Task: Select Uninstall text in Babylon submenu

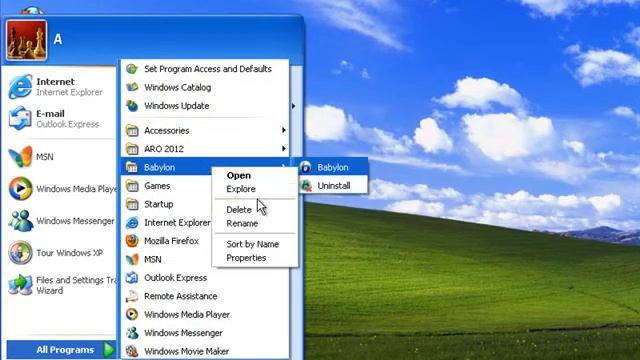Action: (x=334, y=186)
